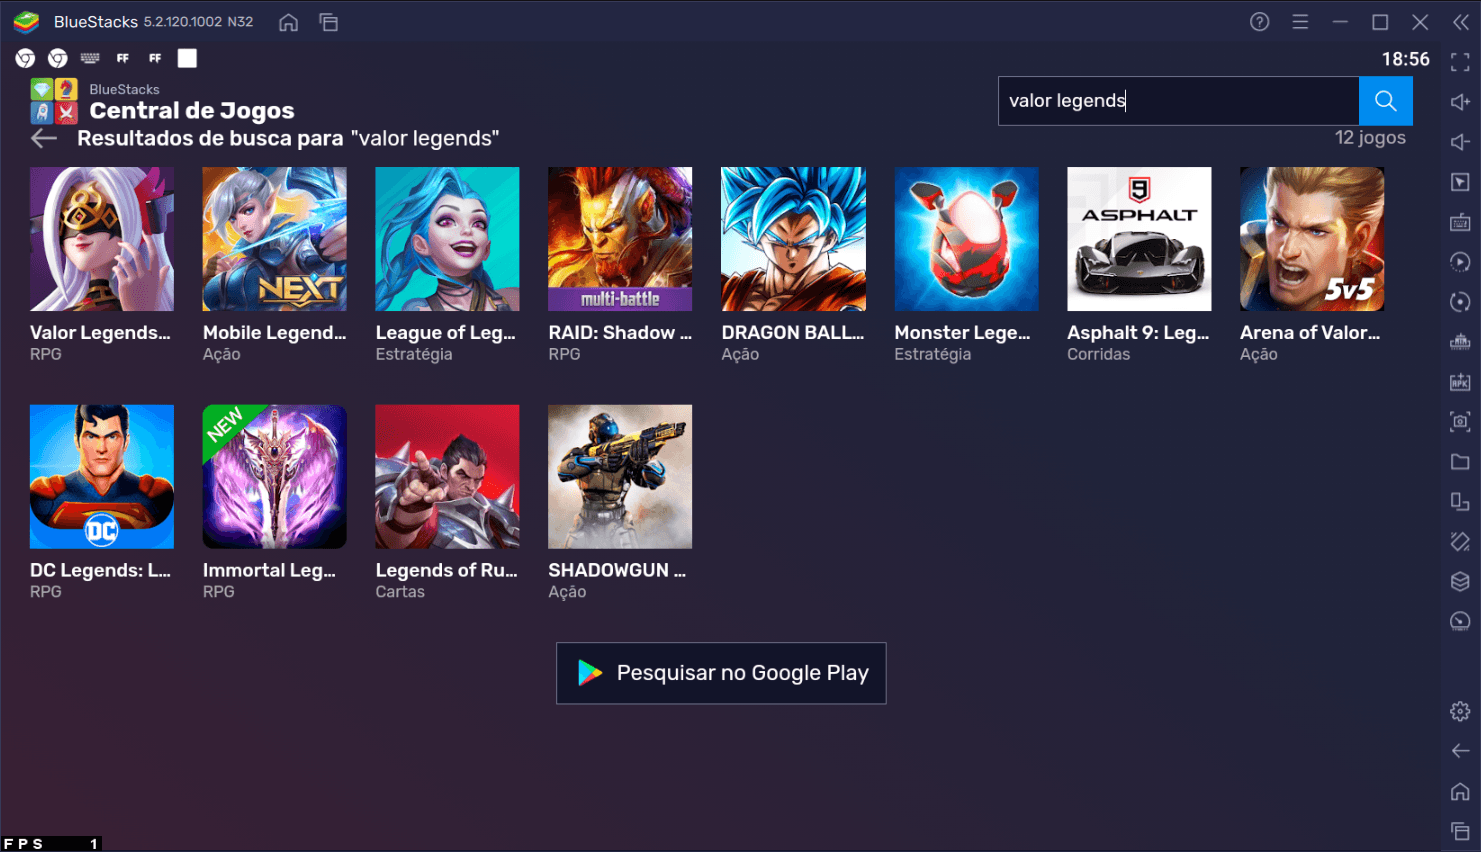Rotate screen using sidebar rotate icon

[x=1460, y=502]
